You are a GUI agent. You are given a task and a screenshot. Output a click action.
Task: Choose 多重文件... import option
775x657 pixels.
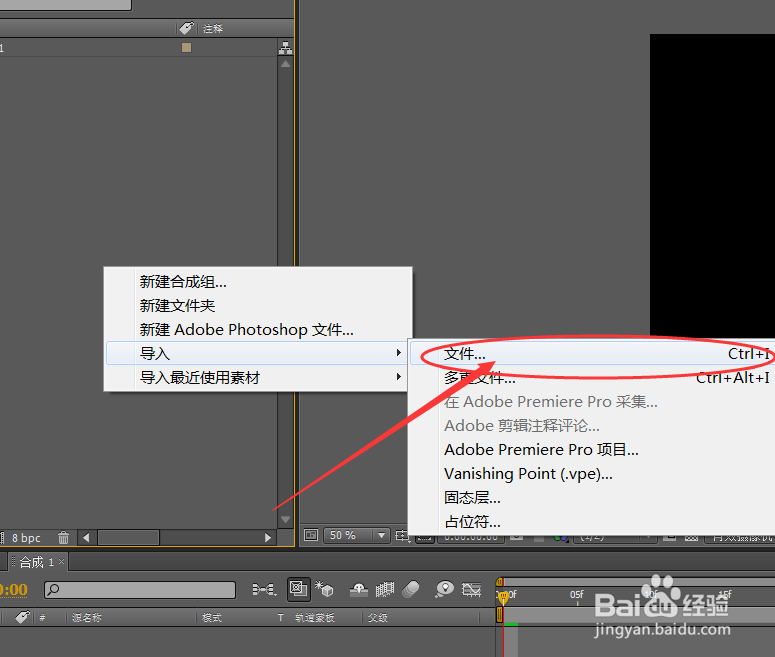pos(592,378)
